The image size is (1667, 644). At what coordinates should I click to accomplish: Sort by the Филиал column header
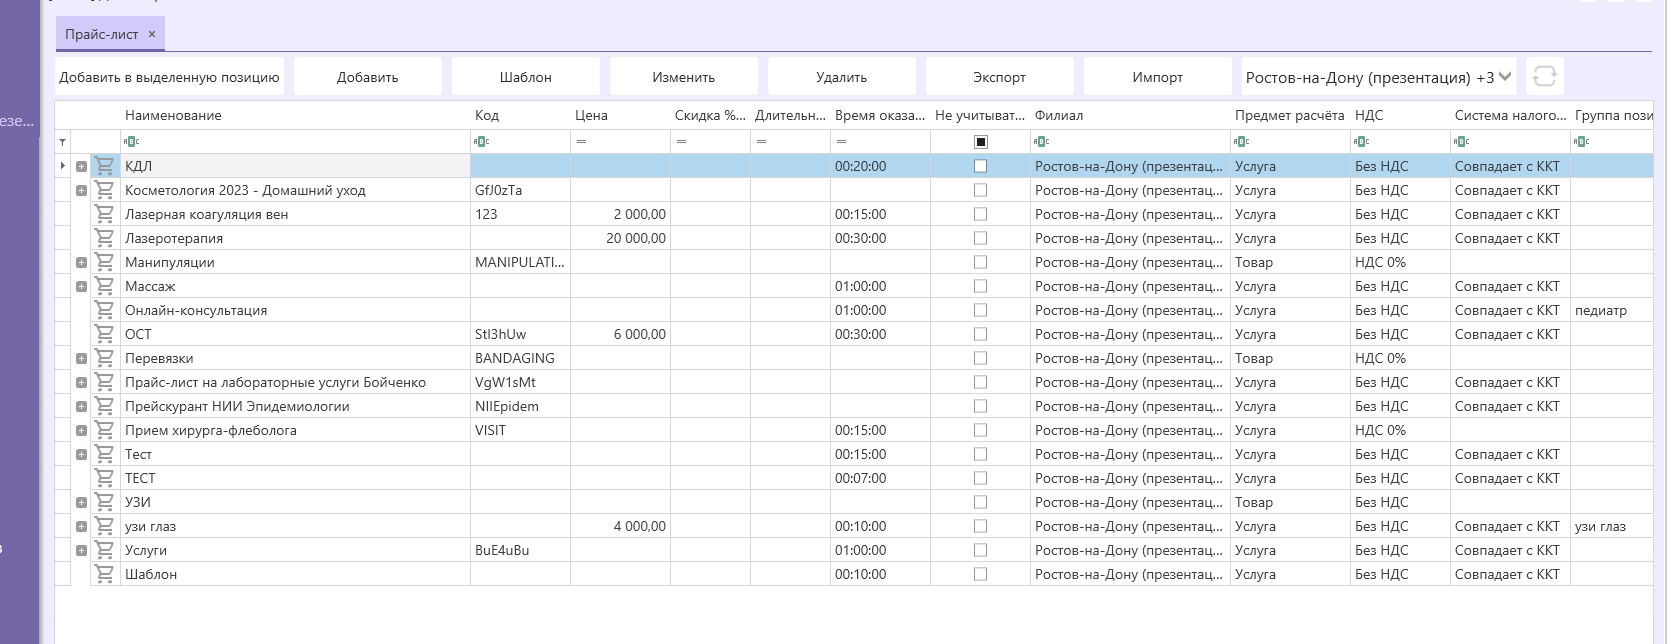pyautogui.click(x=1130, y=115)
